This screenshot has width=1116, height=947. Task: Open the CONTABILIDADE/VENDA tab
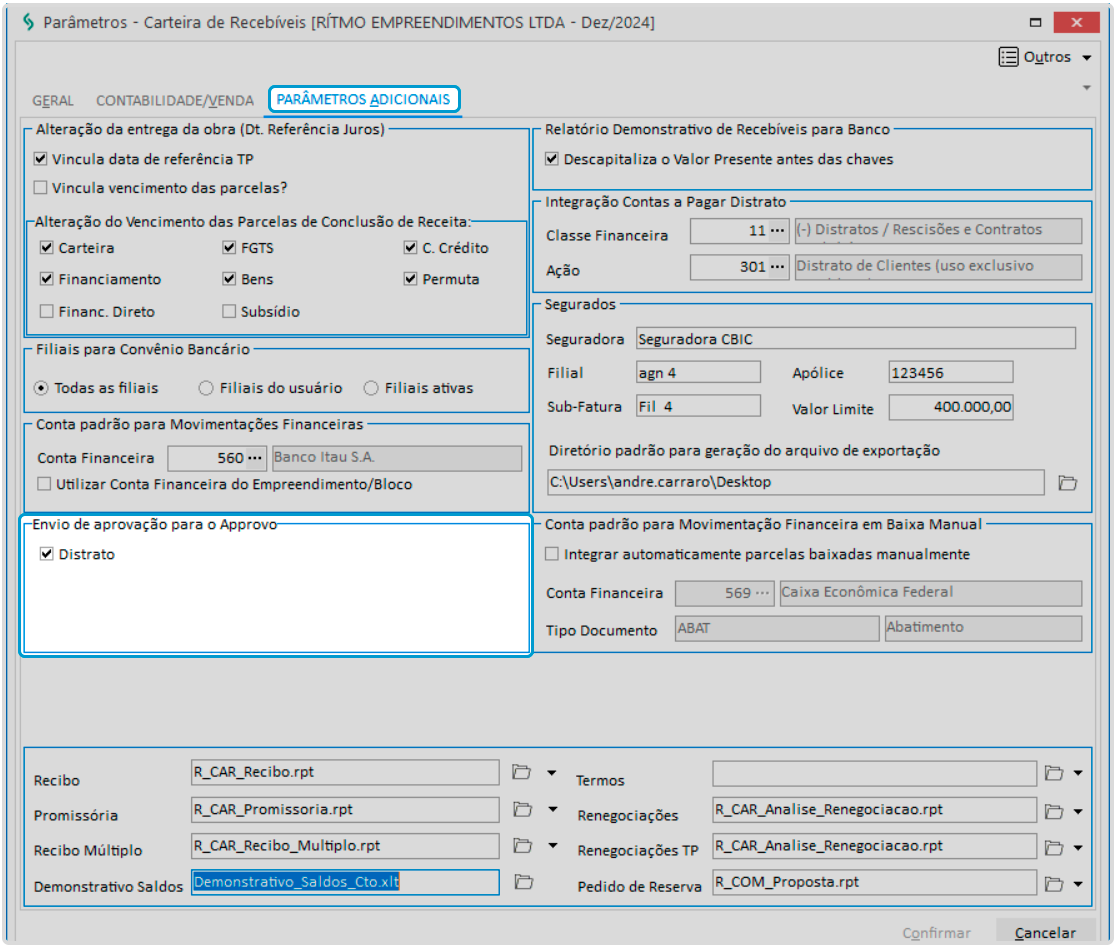pyautogui.click(x=175, y=100)
